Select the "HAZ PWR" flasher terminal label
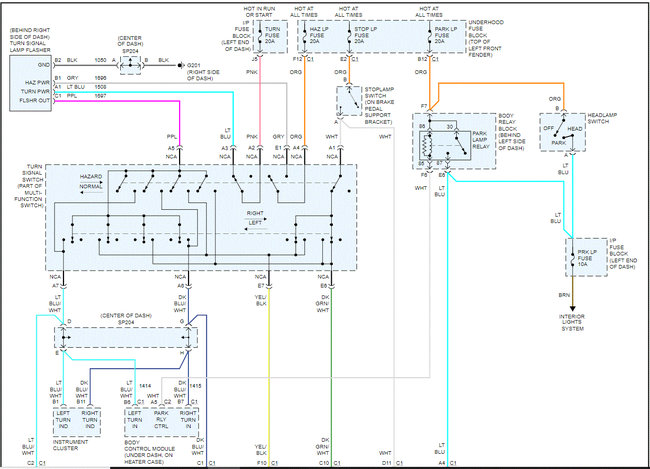The image size is (650, 469). pyautogui.click(x=37, y=83)
